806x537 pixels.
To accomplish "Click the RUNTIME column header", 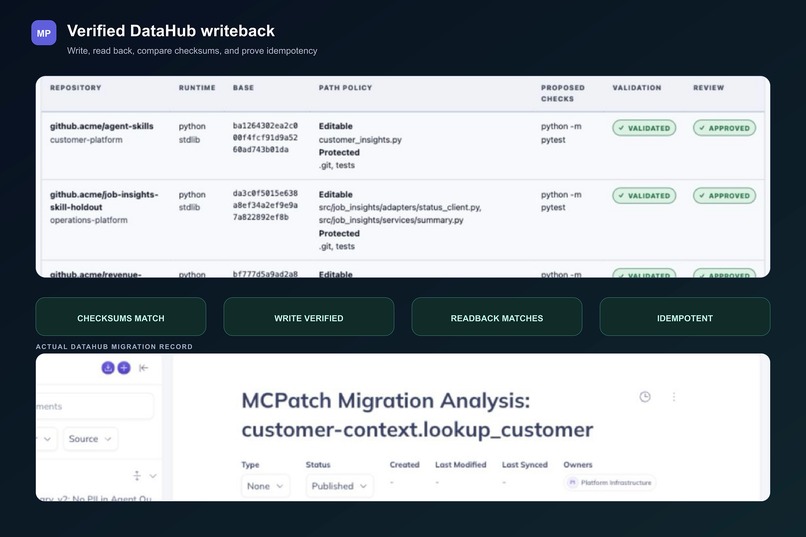I will tap(197, 88).
